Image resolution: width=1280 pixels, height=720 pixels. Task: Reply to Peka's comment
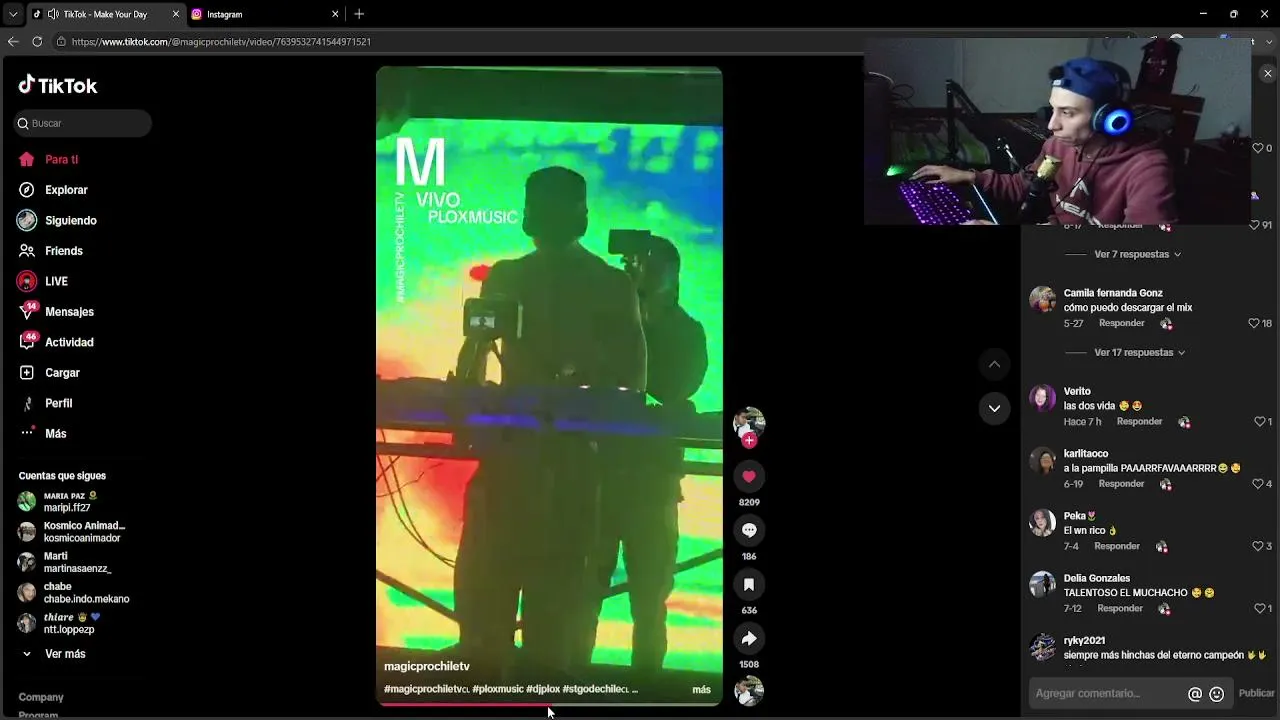tap(1117, 546)
